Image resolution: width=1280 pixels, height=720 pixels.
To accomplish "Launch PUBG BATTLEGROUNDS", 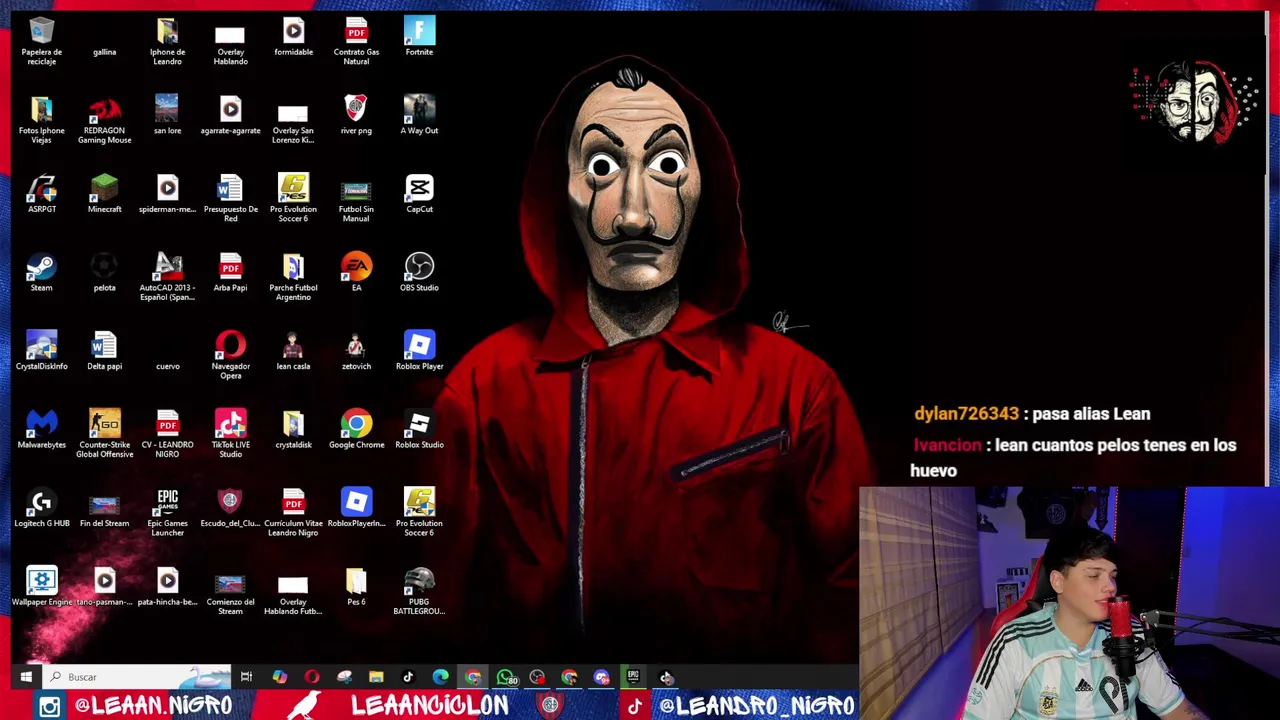I will pos(419,589).
